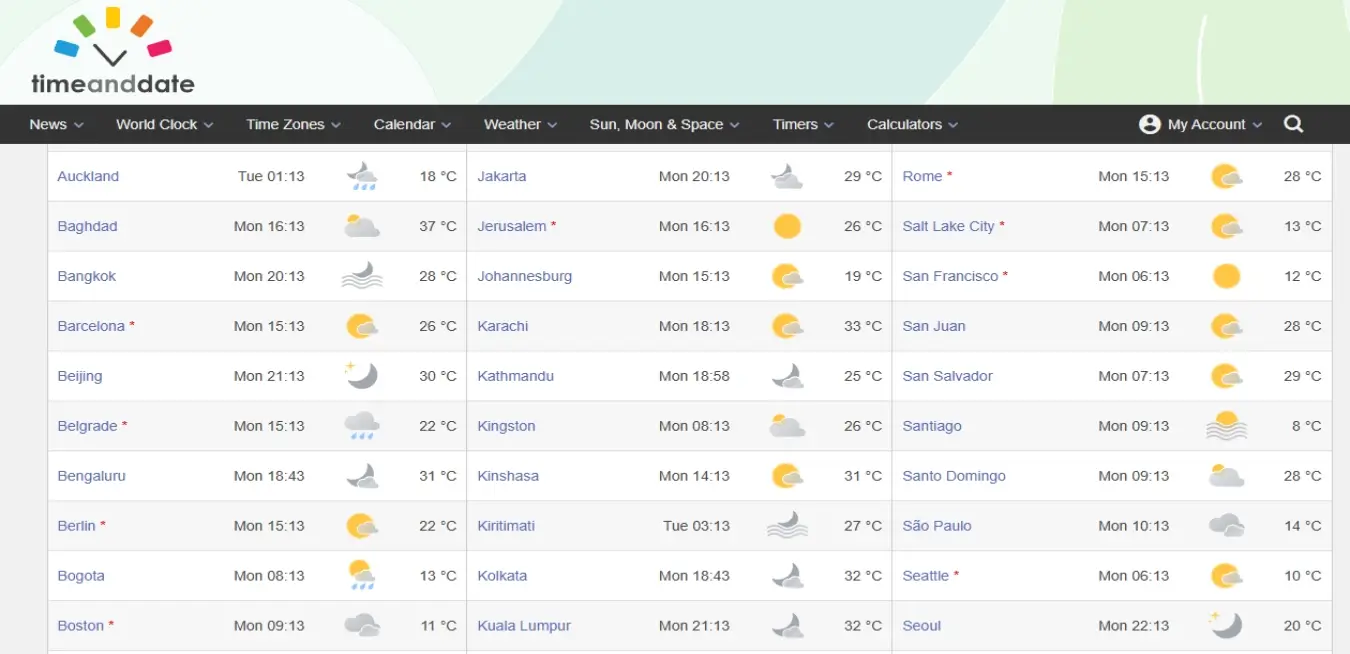Click Seoul's clear night moon icon

[1227, 626]
